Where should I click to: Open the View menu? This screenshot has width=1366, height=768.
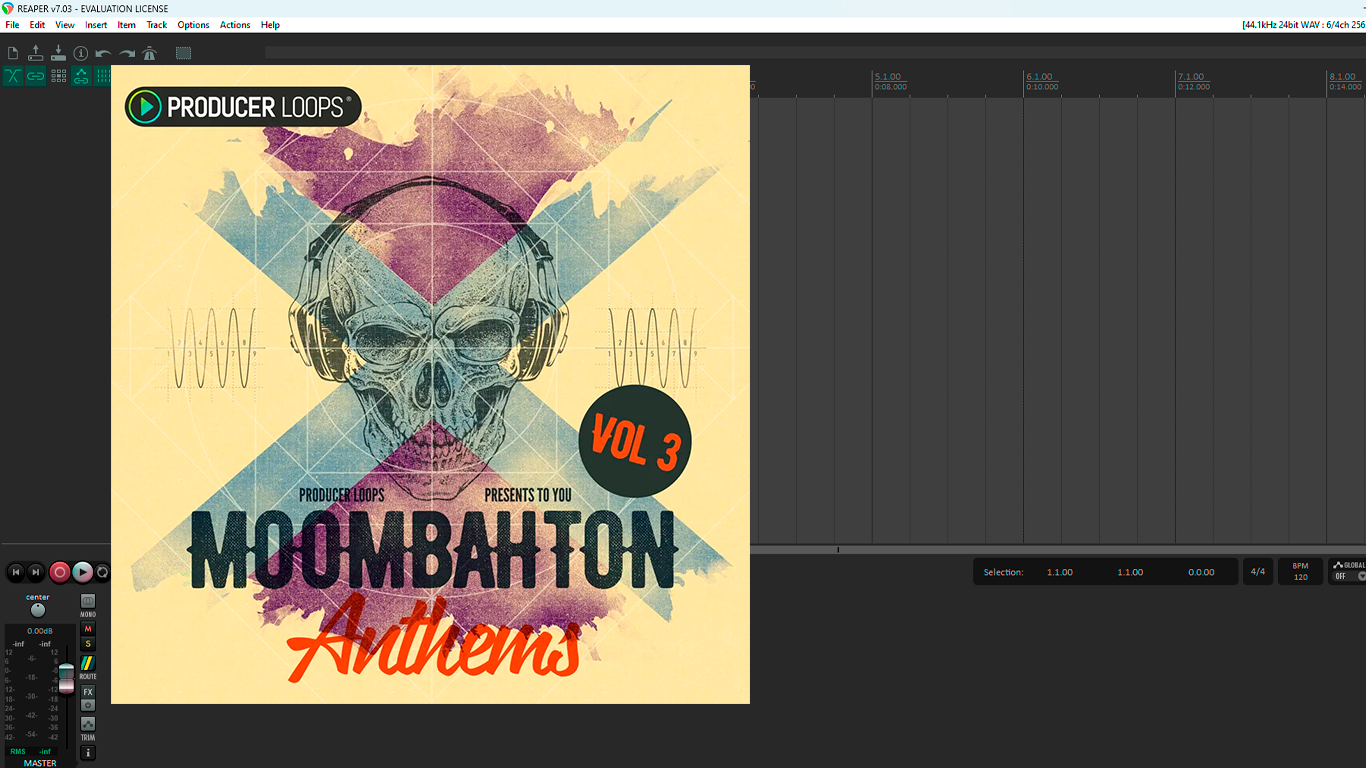(65, 25)
